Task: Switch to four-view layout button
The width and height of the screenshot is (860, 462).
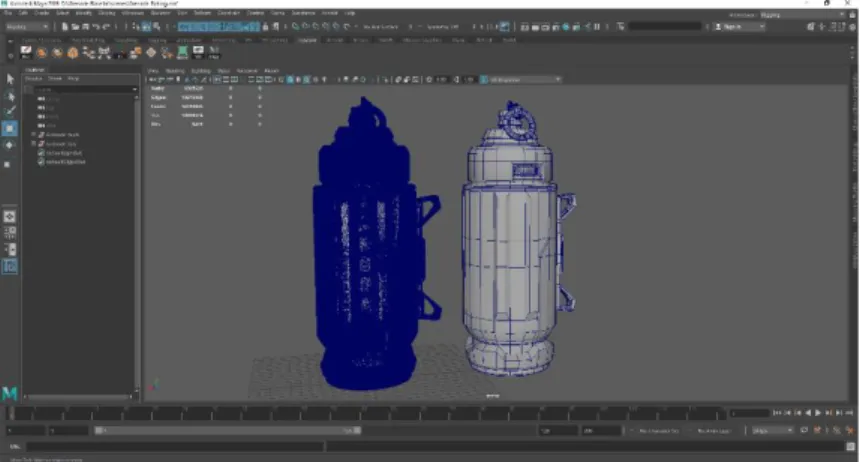Action: pos(10,233)
